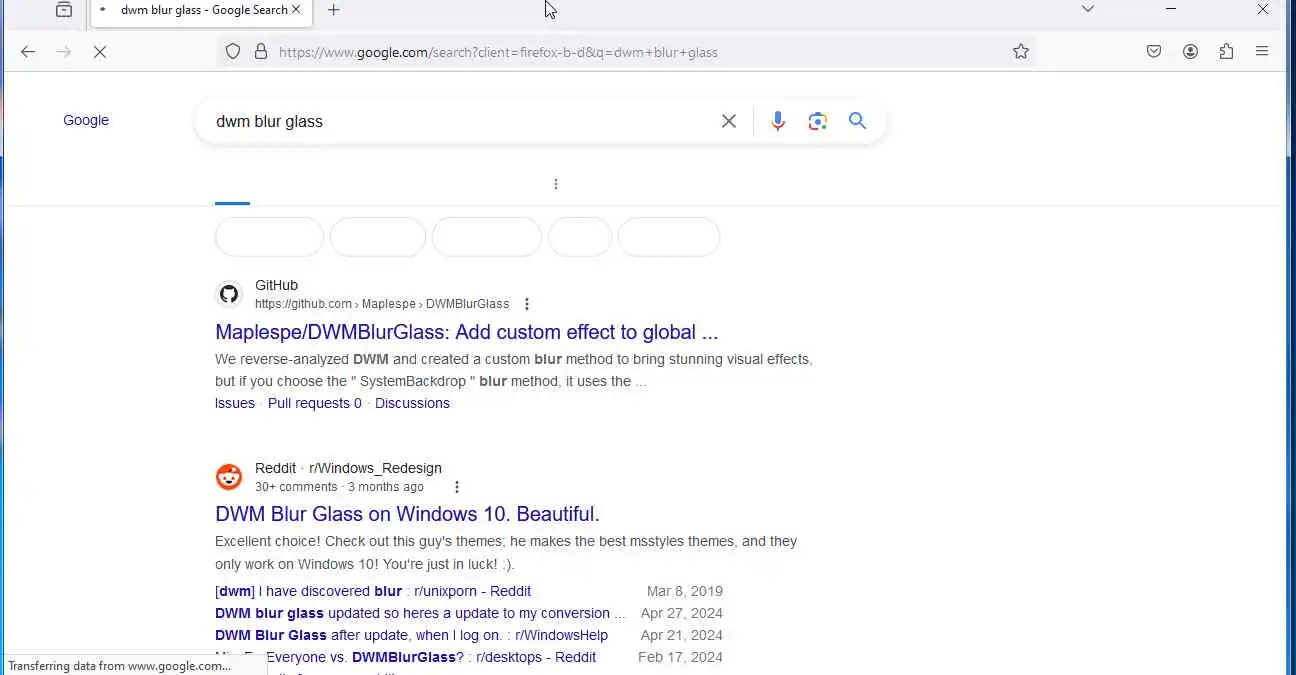
Task: Open Firefox account icon
Action: pos(1190,52)
